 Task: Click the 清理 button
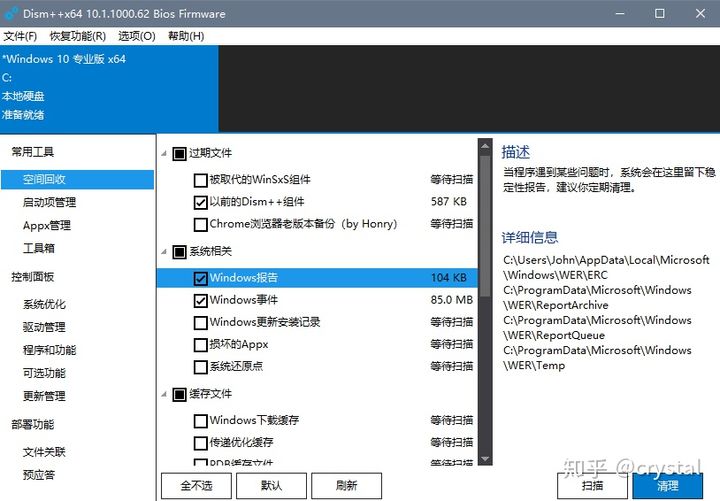668,485
